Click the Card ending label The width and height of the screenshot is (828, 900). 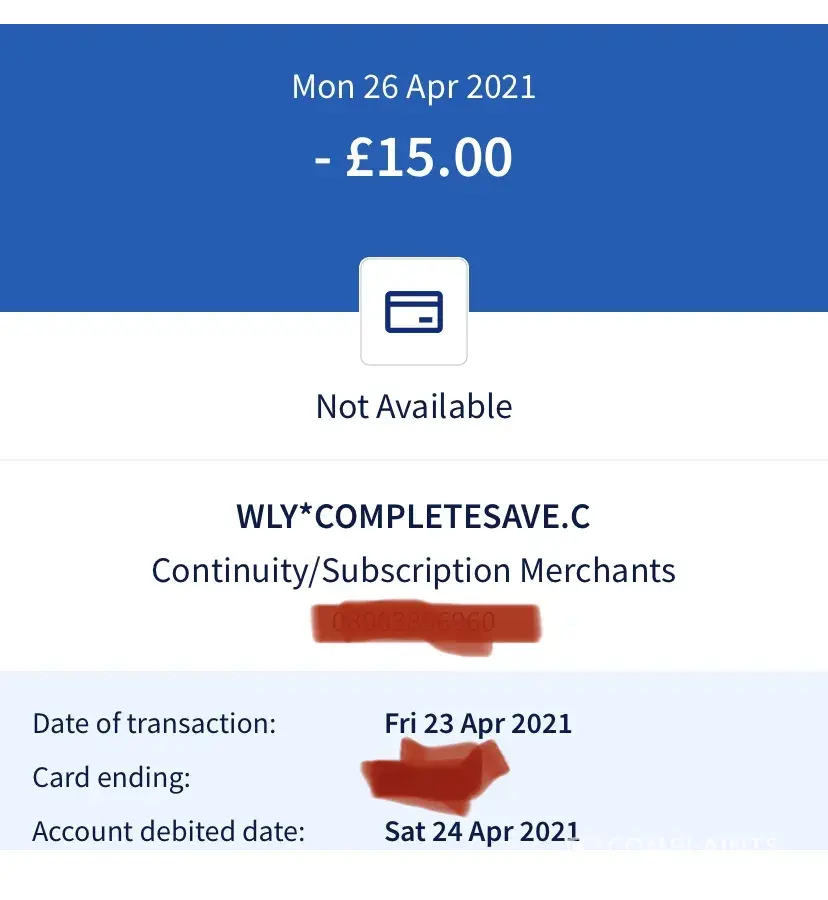coord(111,777)
